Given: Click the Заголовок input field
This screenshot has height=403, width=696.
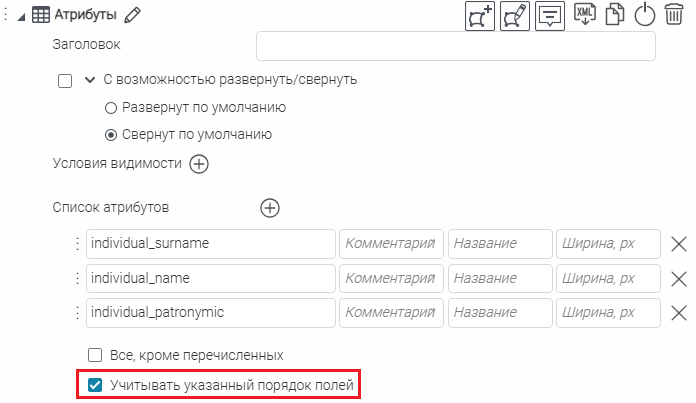Looking at the screenshot, I should [455, 46].
